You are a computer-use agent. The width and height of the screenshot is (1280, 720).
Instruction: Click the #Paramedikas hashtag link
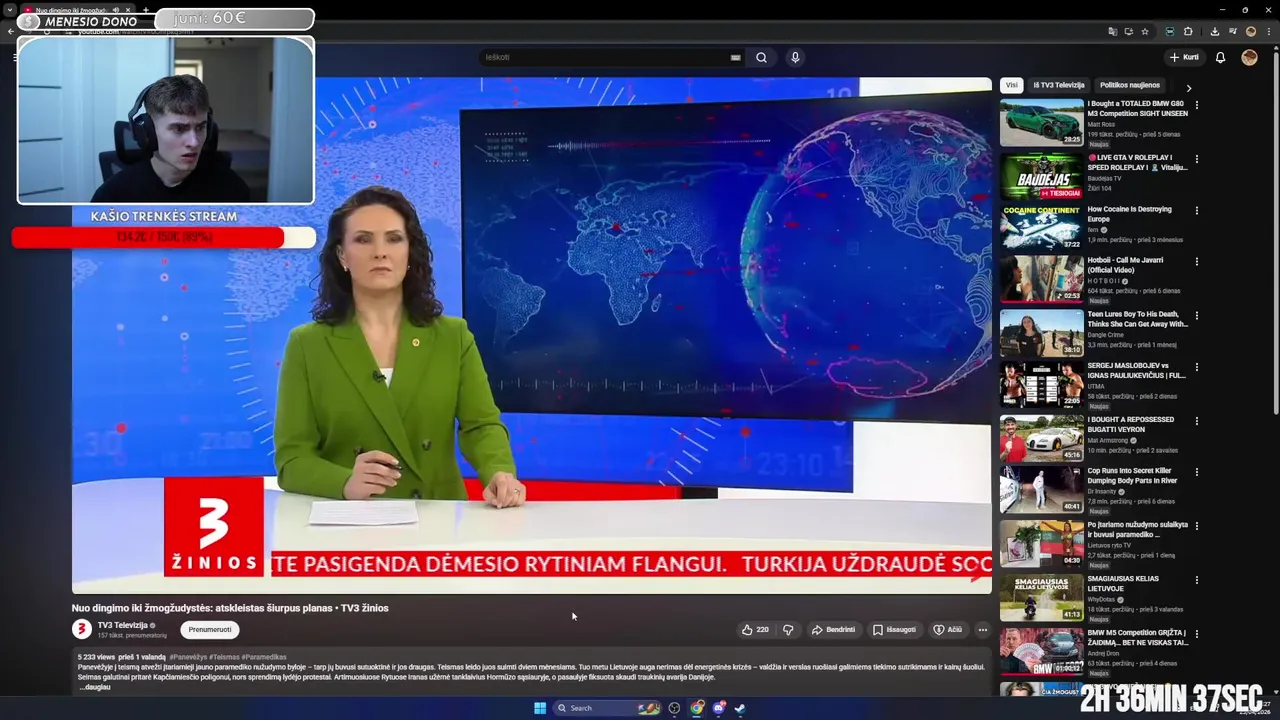pyautogui.click(x=264, y=657)
